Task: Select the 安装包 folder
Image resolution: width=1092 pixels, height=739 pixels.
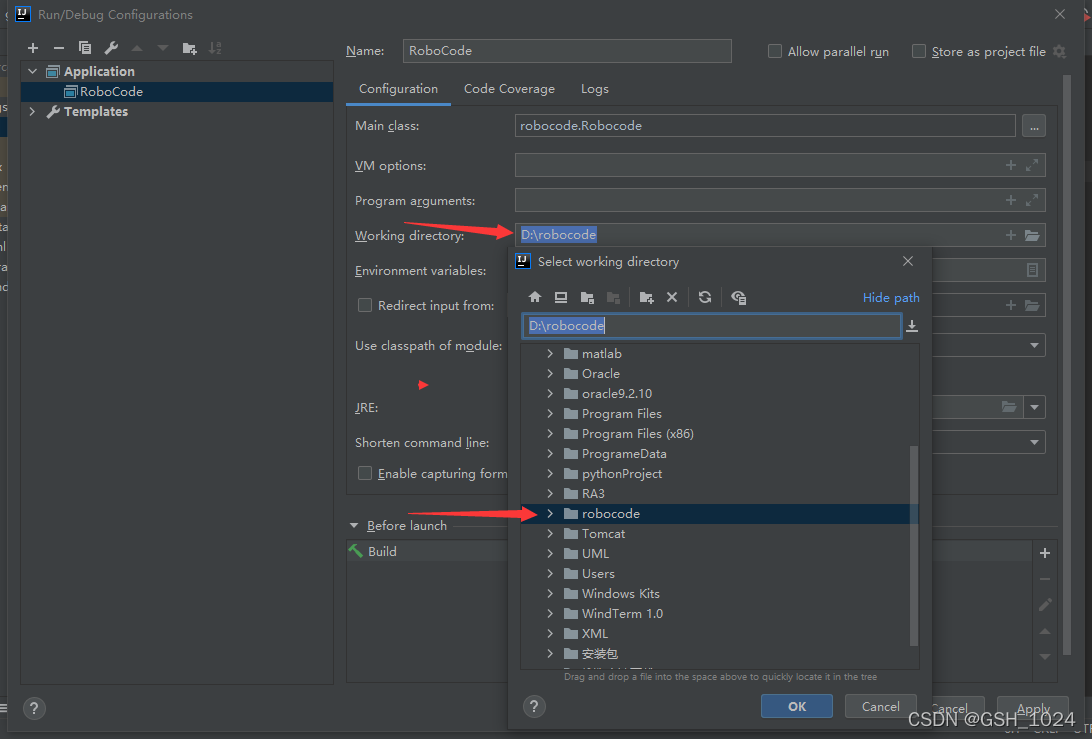Action: (x=600, y=654)
